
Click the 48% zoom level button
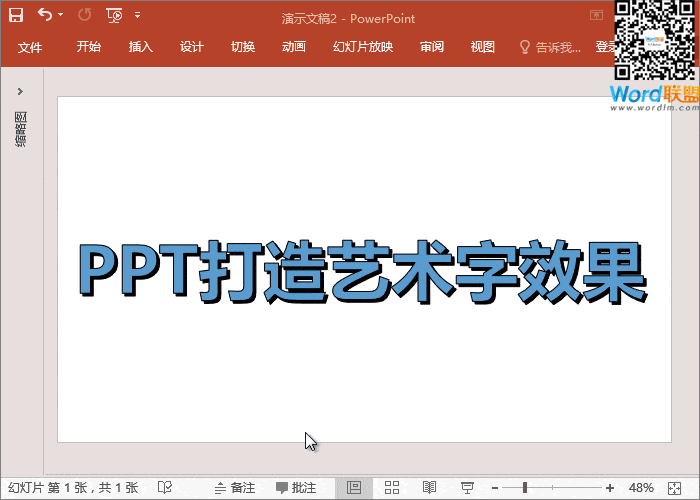(641, 487)
